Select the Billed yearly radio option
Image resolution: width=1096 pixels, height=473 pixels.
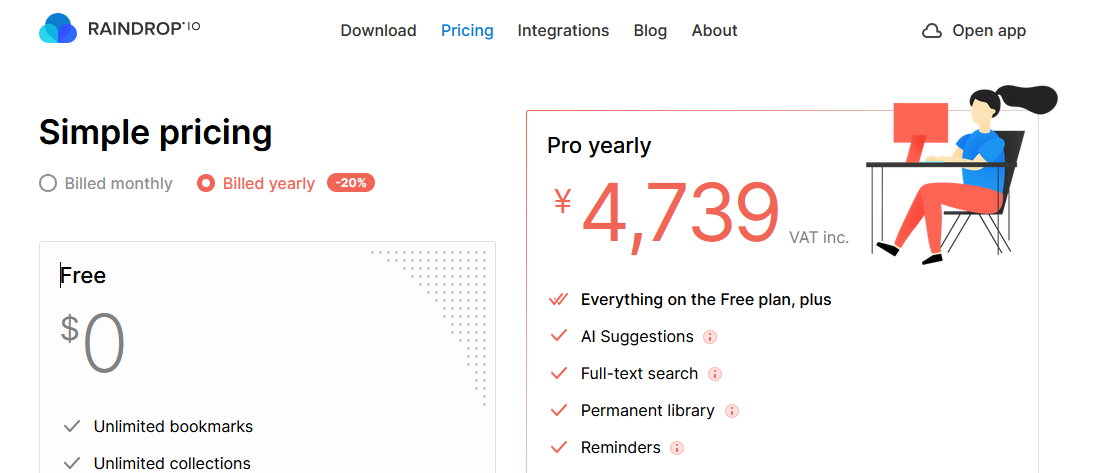206,184
